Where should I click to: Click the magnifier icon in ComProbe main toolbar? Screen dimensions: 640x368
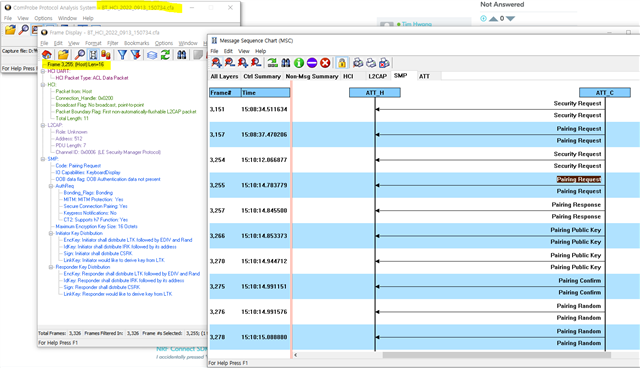(24, 30)
